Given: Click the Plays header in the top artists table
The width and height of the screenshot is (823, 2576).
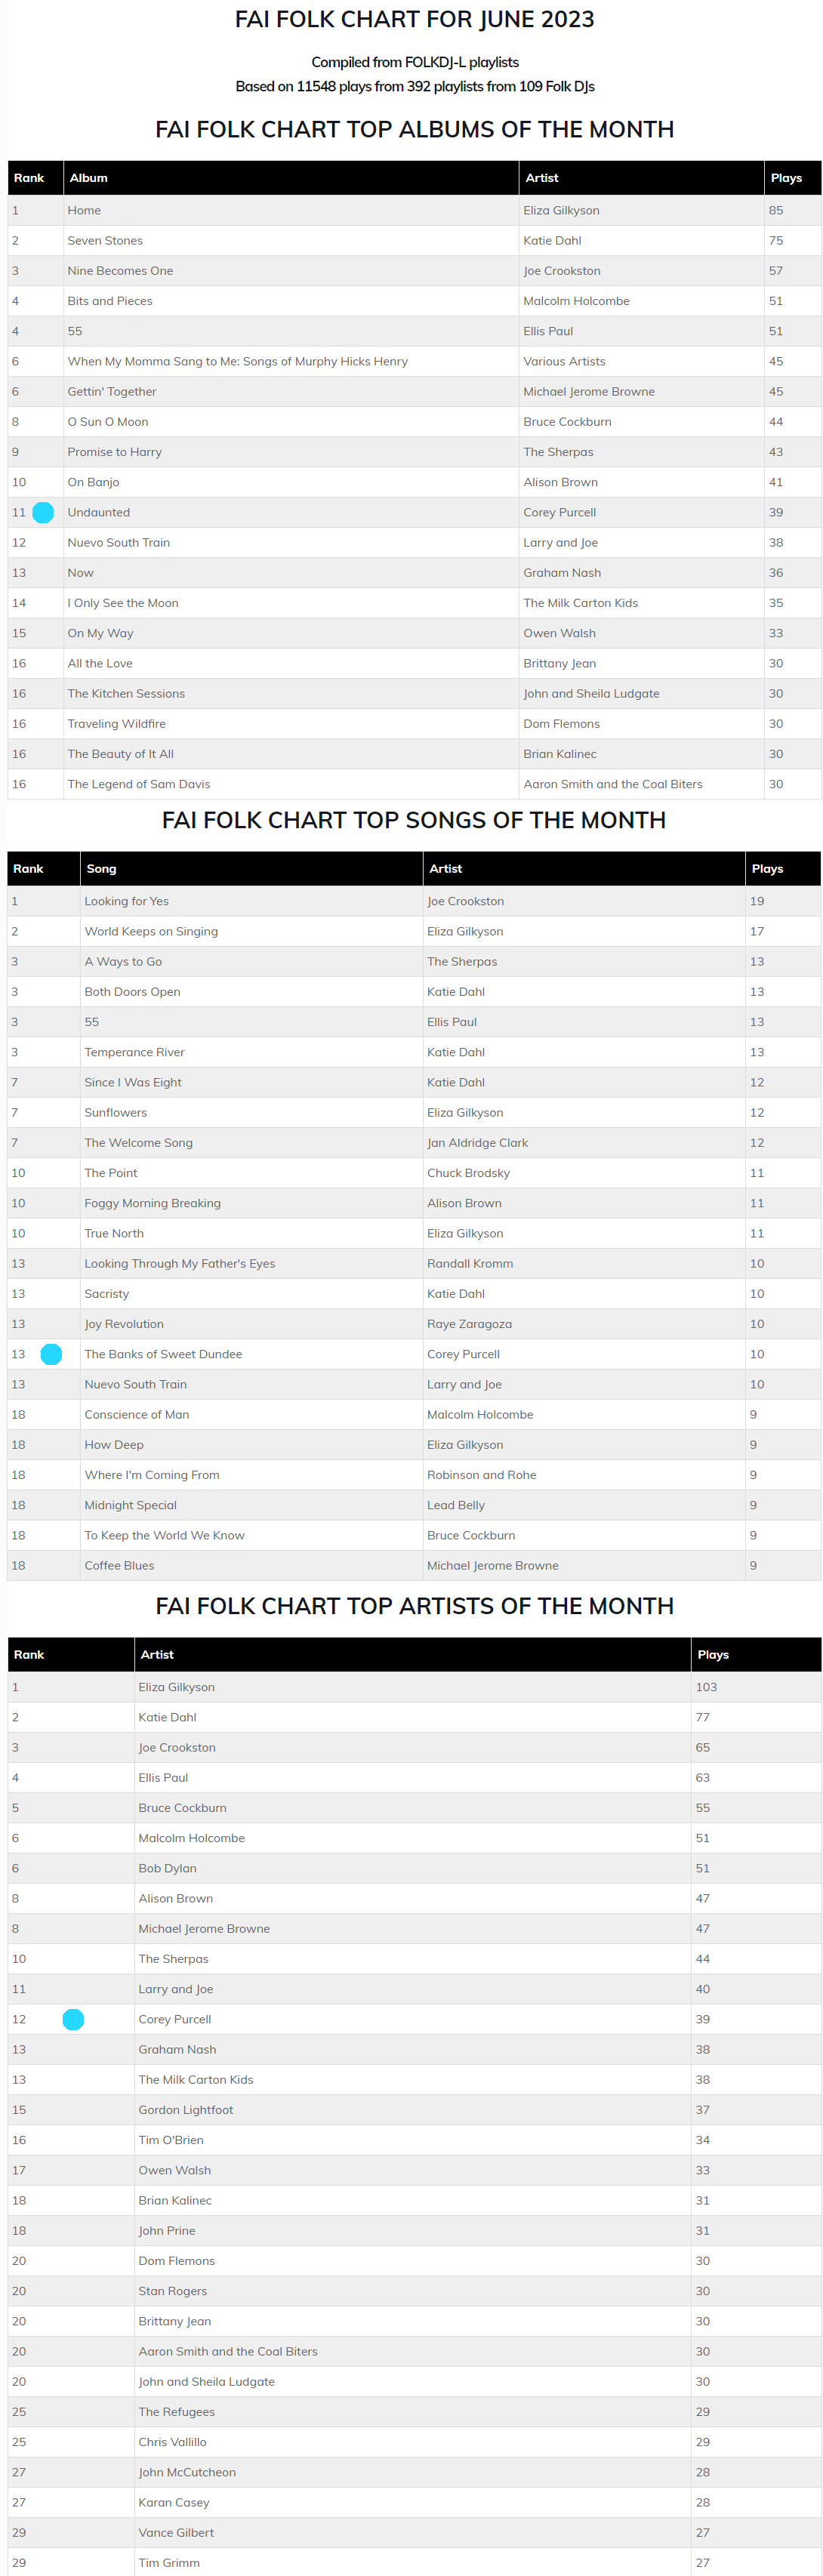Looking at the screenshot, I should [x=712, y=1655].
